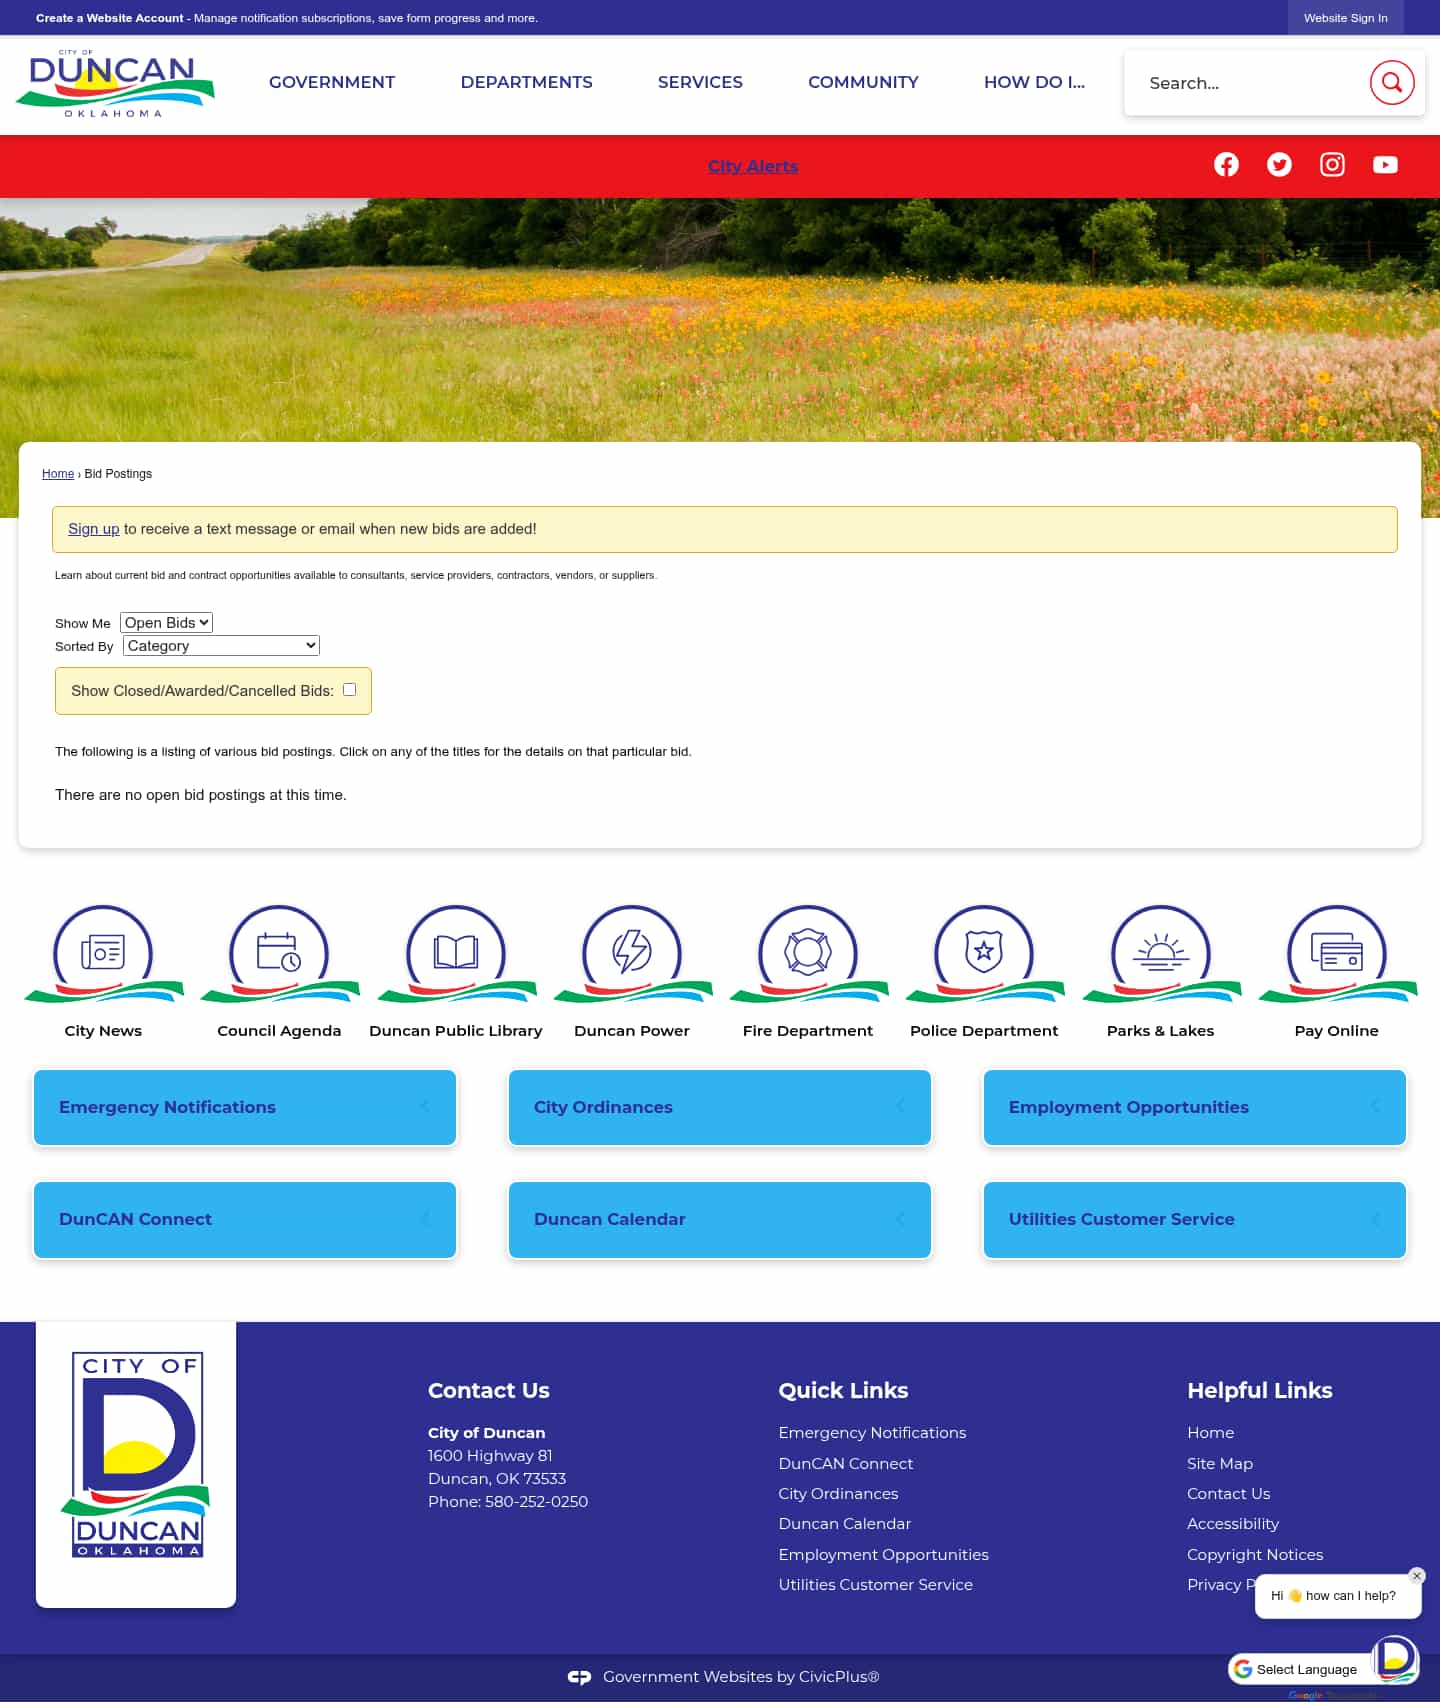The width and height of the screenshot is (1440, 1705).
Task: Click the 'how can I help?' chat message
Action: tap(1337, 1596)
